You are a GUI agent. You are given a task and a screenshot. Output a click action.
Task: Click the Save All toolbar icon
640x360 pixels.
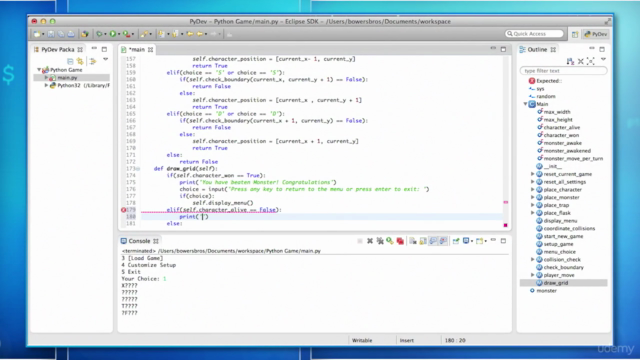(61, 34)
